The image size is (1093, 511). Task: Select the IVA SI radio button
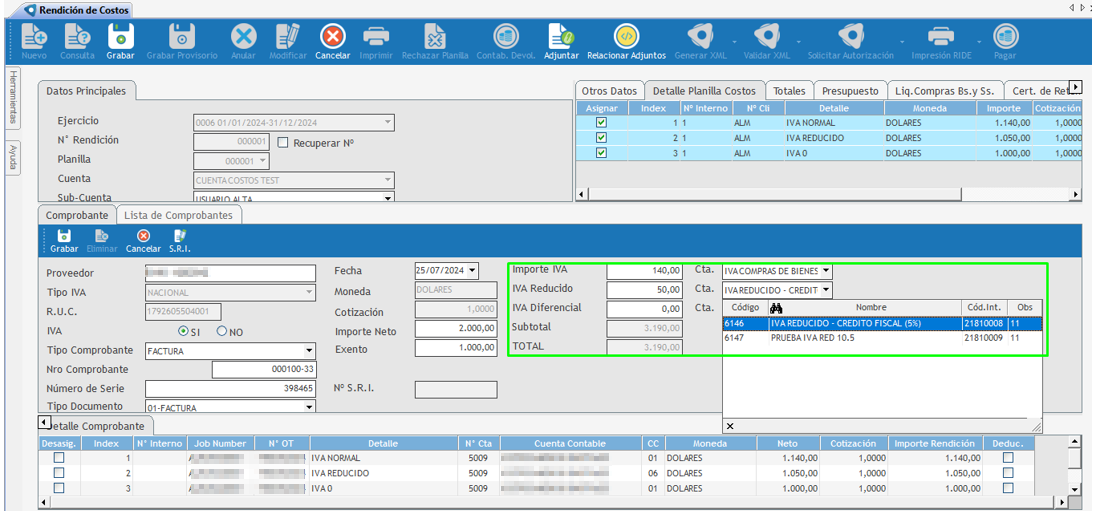tap(183, 331)
